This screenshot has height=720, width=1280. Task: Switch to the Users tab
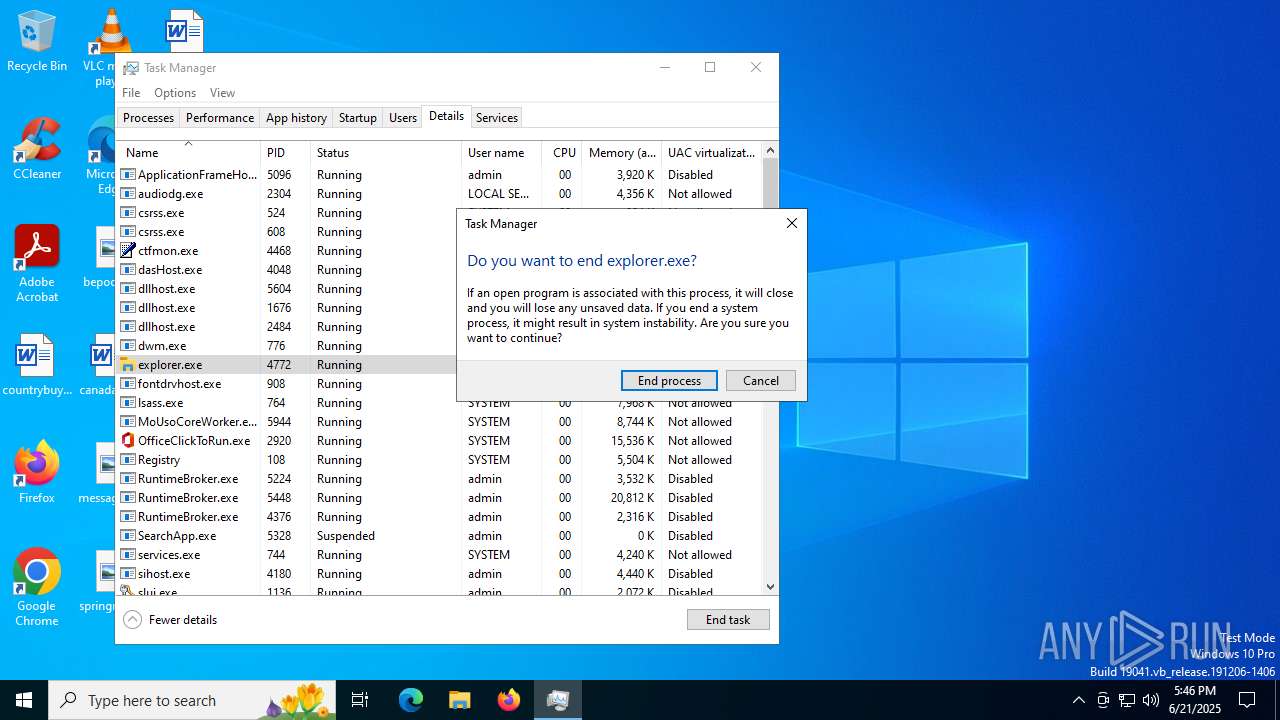click(x=403, y=118)
